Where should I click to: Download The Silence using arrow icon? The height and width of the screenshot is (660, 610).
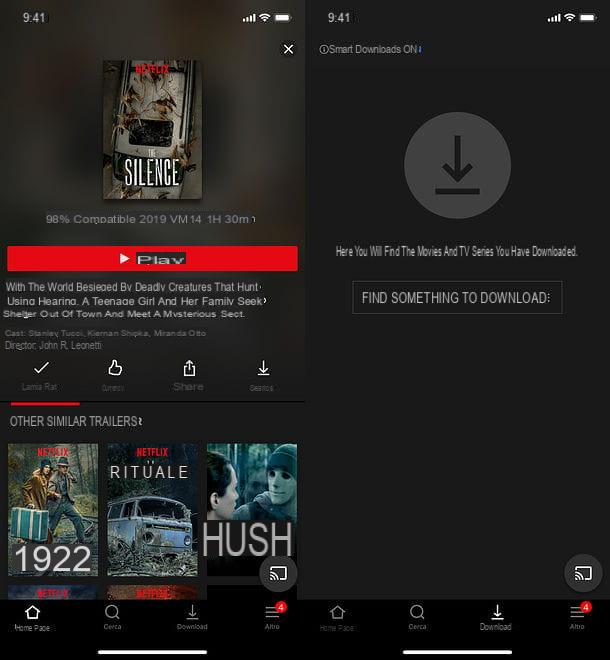coord(263,368)
